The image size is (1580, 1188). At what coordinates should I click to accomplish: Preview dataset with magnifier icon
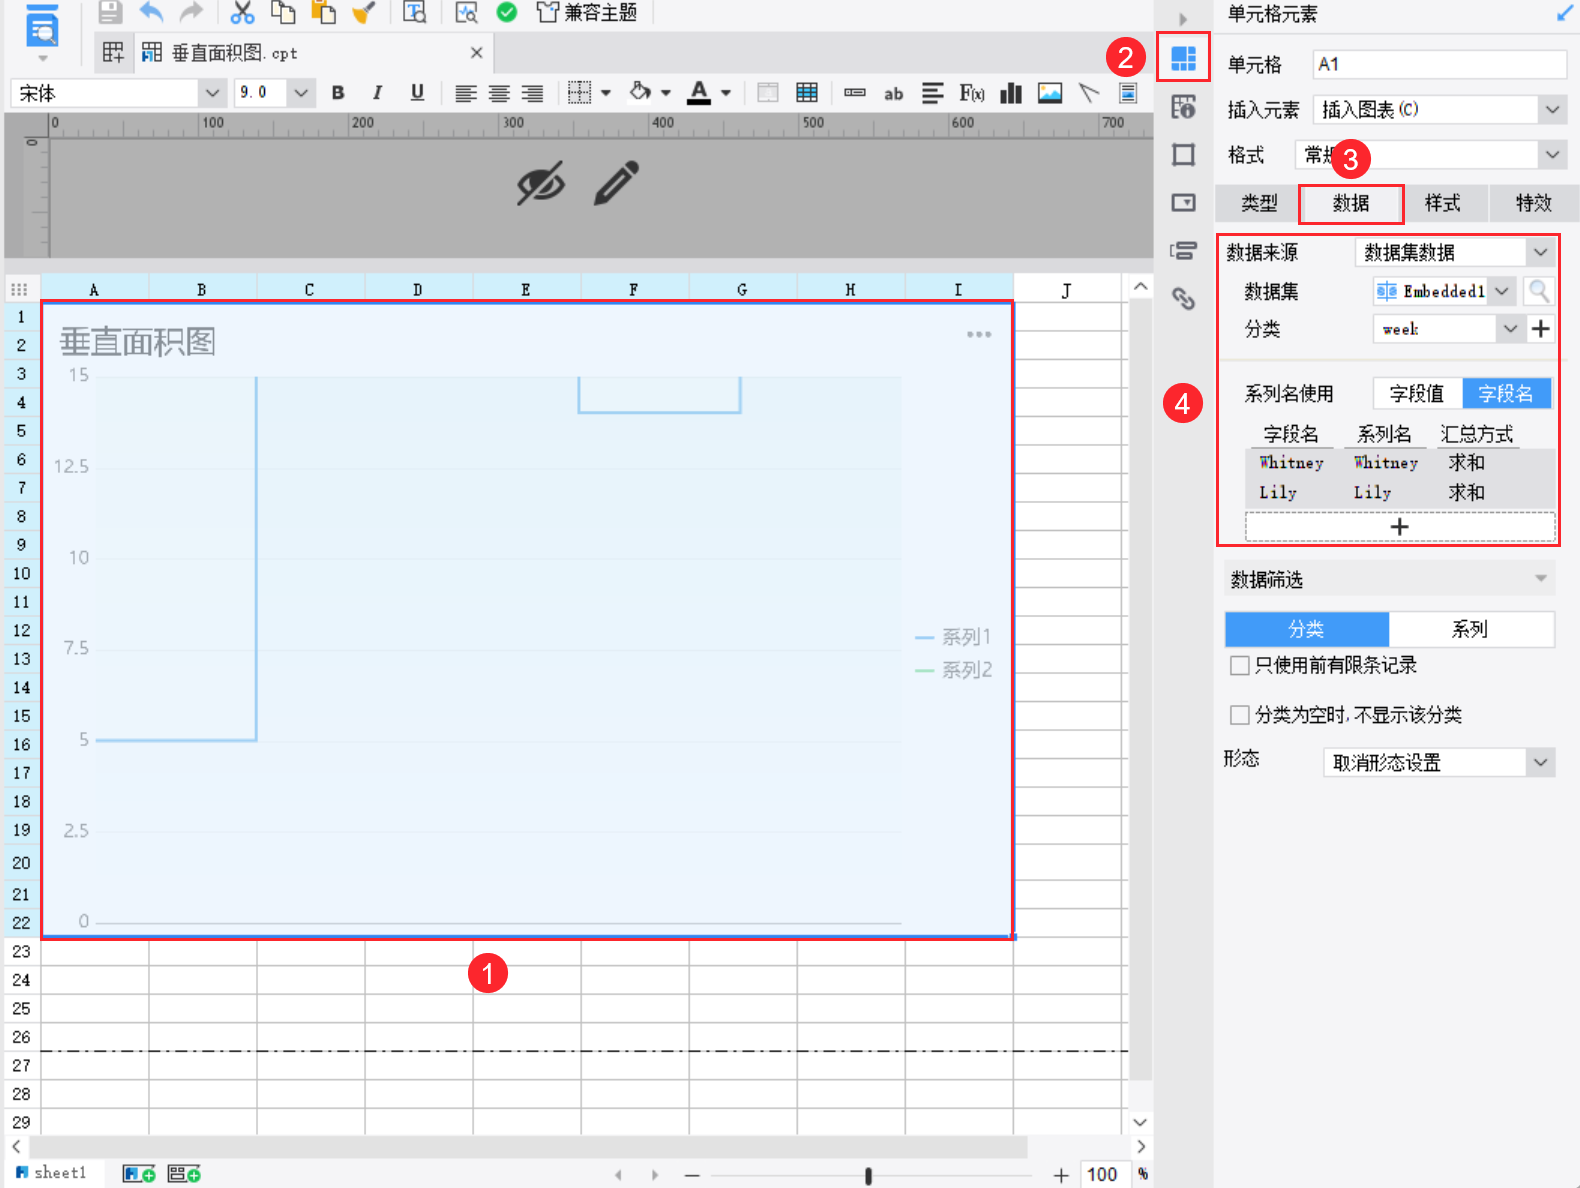pos(1539,291)
